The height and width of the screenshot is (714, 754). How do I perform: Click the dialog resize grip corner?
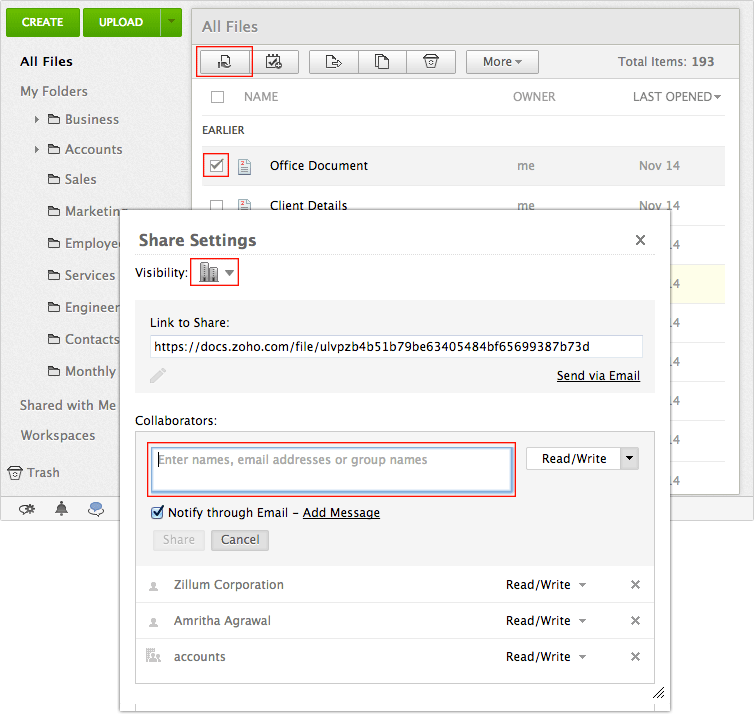(x=658, y=693)
